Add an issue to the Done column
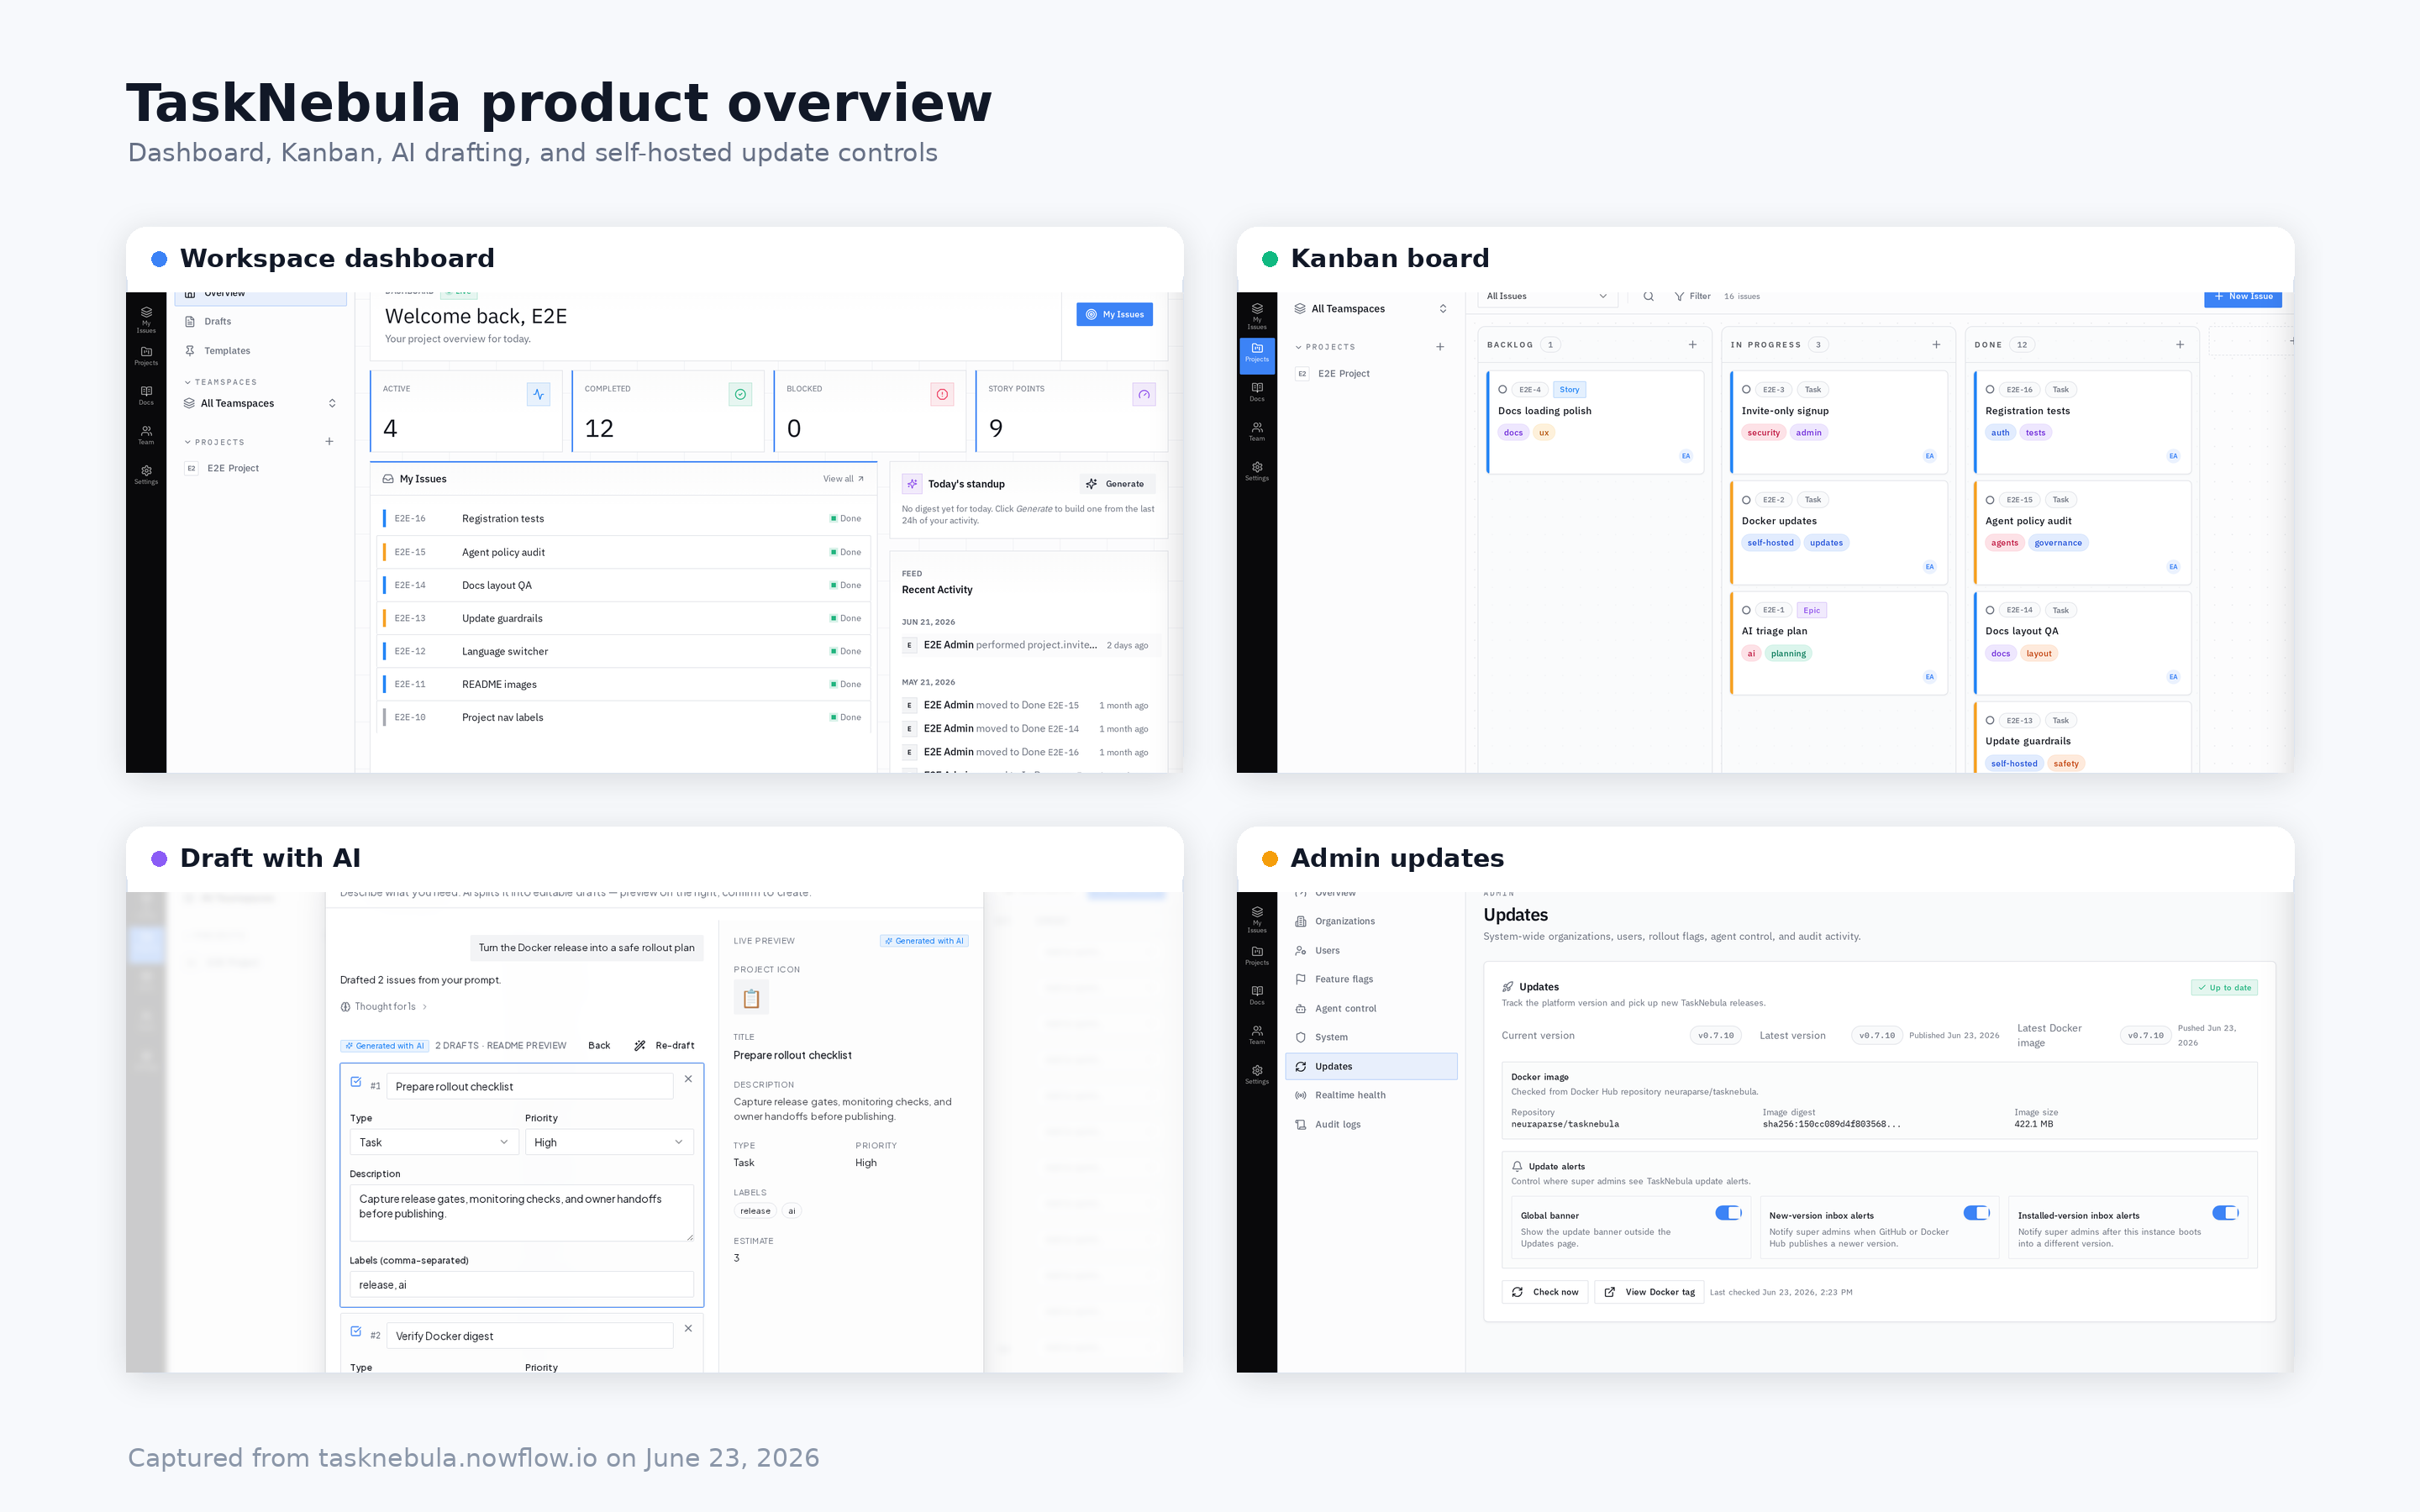 [2180, 345]
